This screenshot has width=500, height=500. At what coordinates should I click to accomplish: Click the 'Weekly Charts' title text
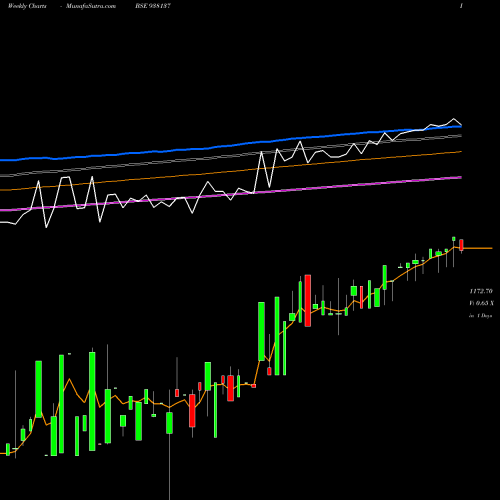pos(27,6)
